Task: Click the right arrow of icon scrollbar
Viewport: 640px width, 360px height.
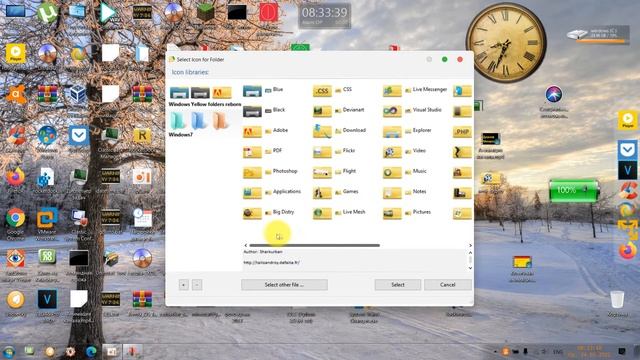Action: tap(470, 245)
